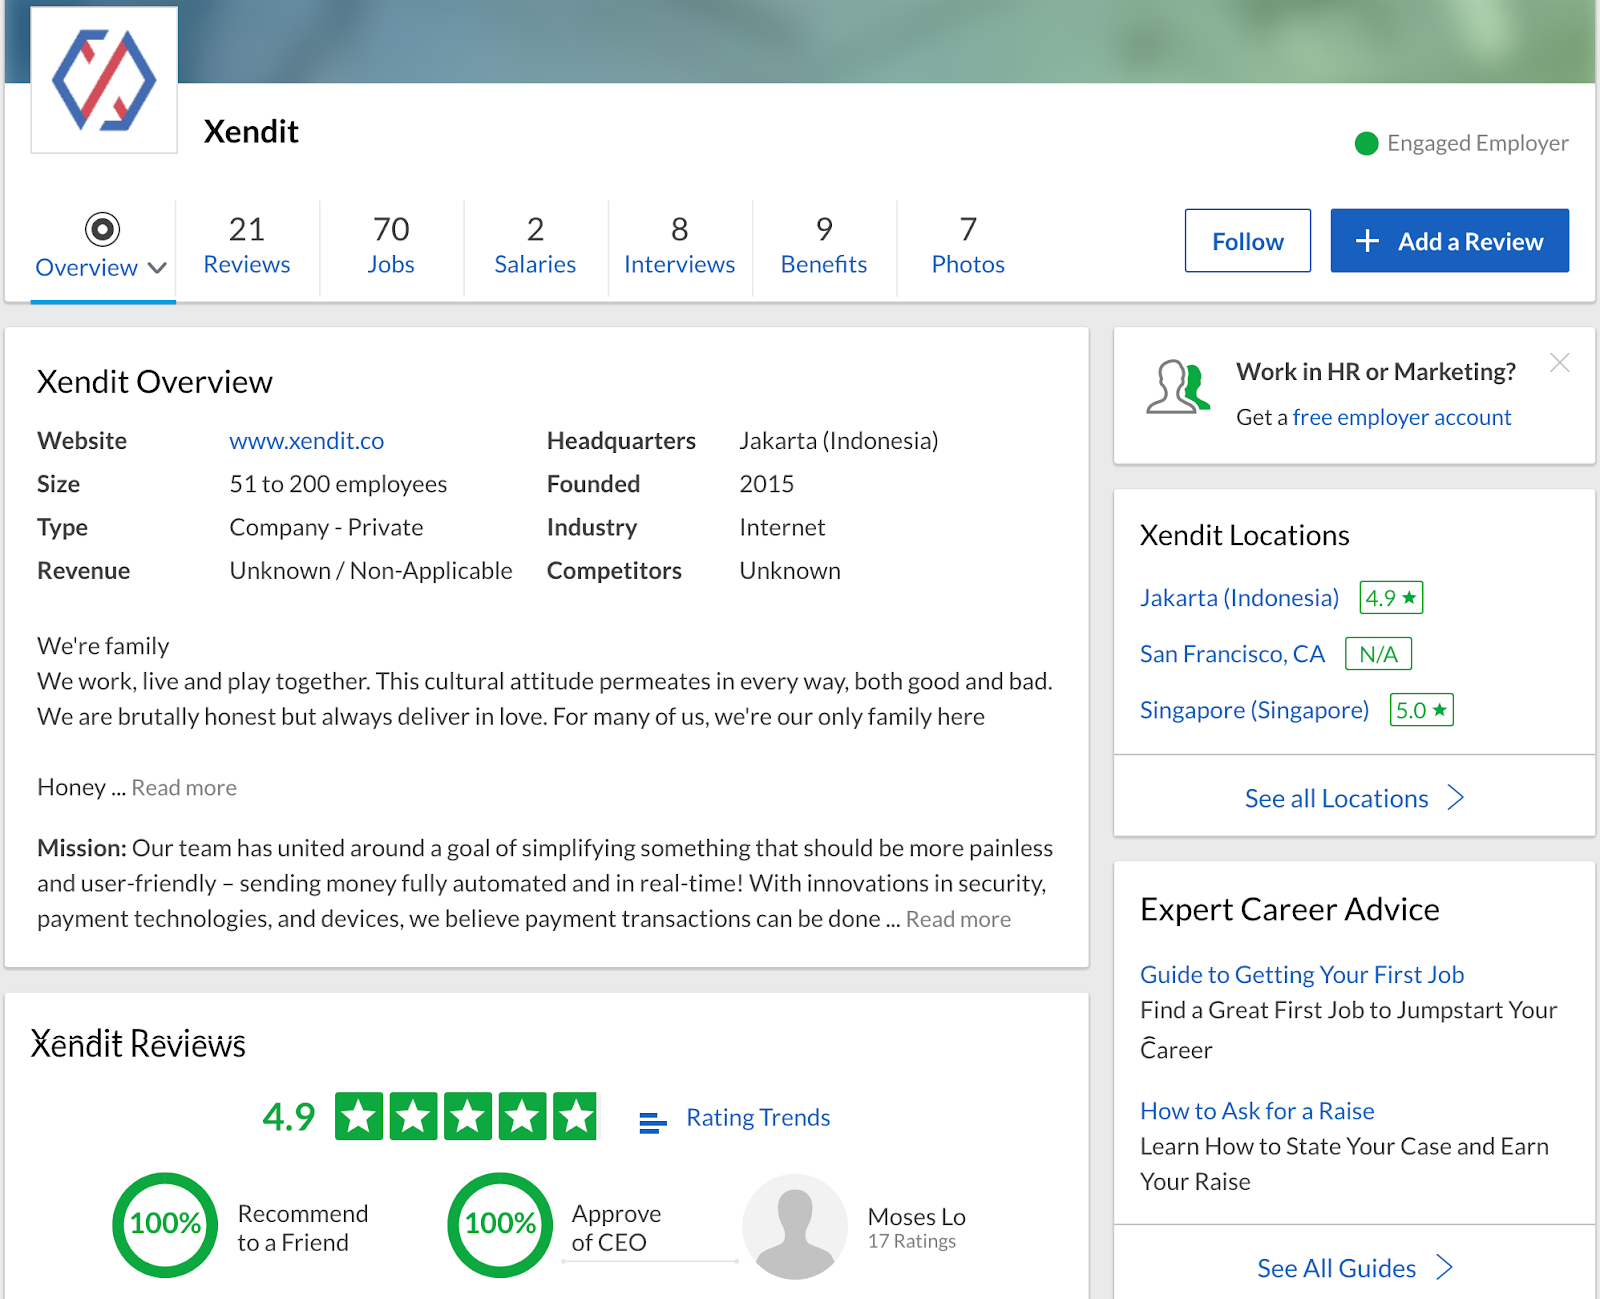Click the Overview target icon

click(102, 229)
